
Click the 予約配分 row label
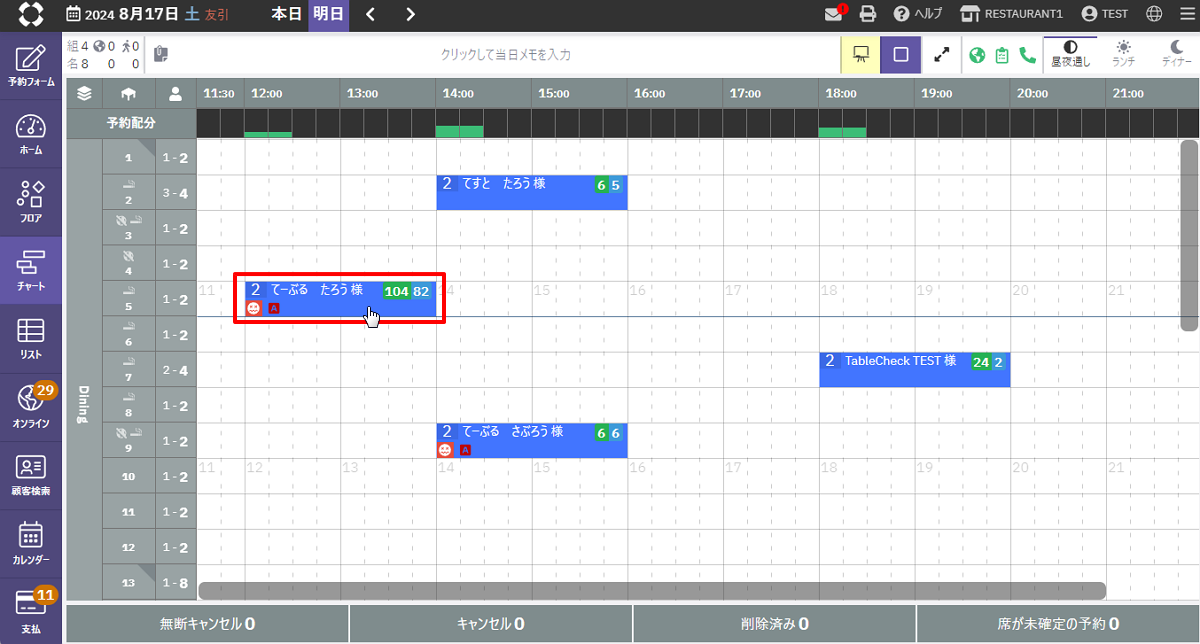click(132, 124)
